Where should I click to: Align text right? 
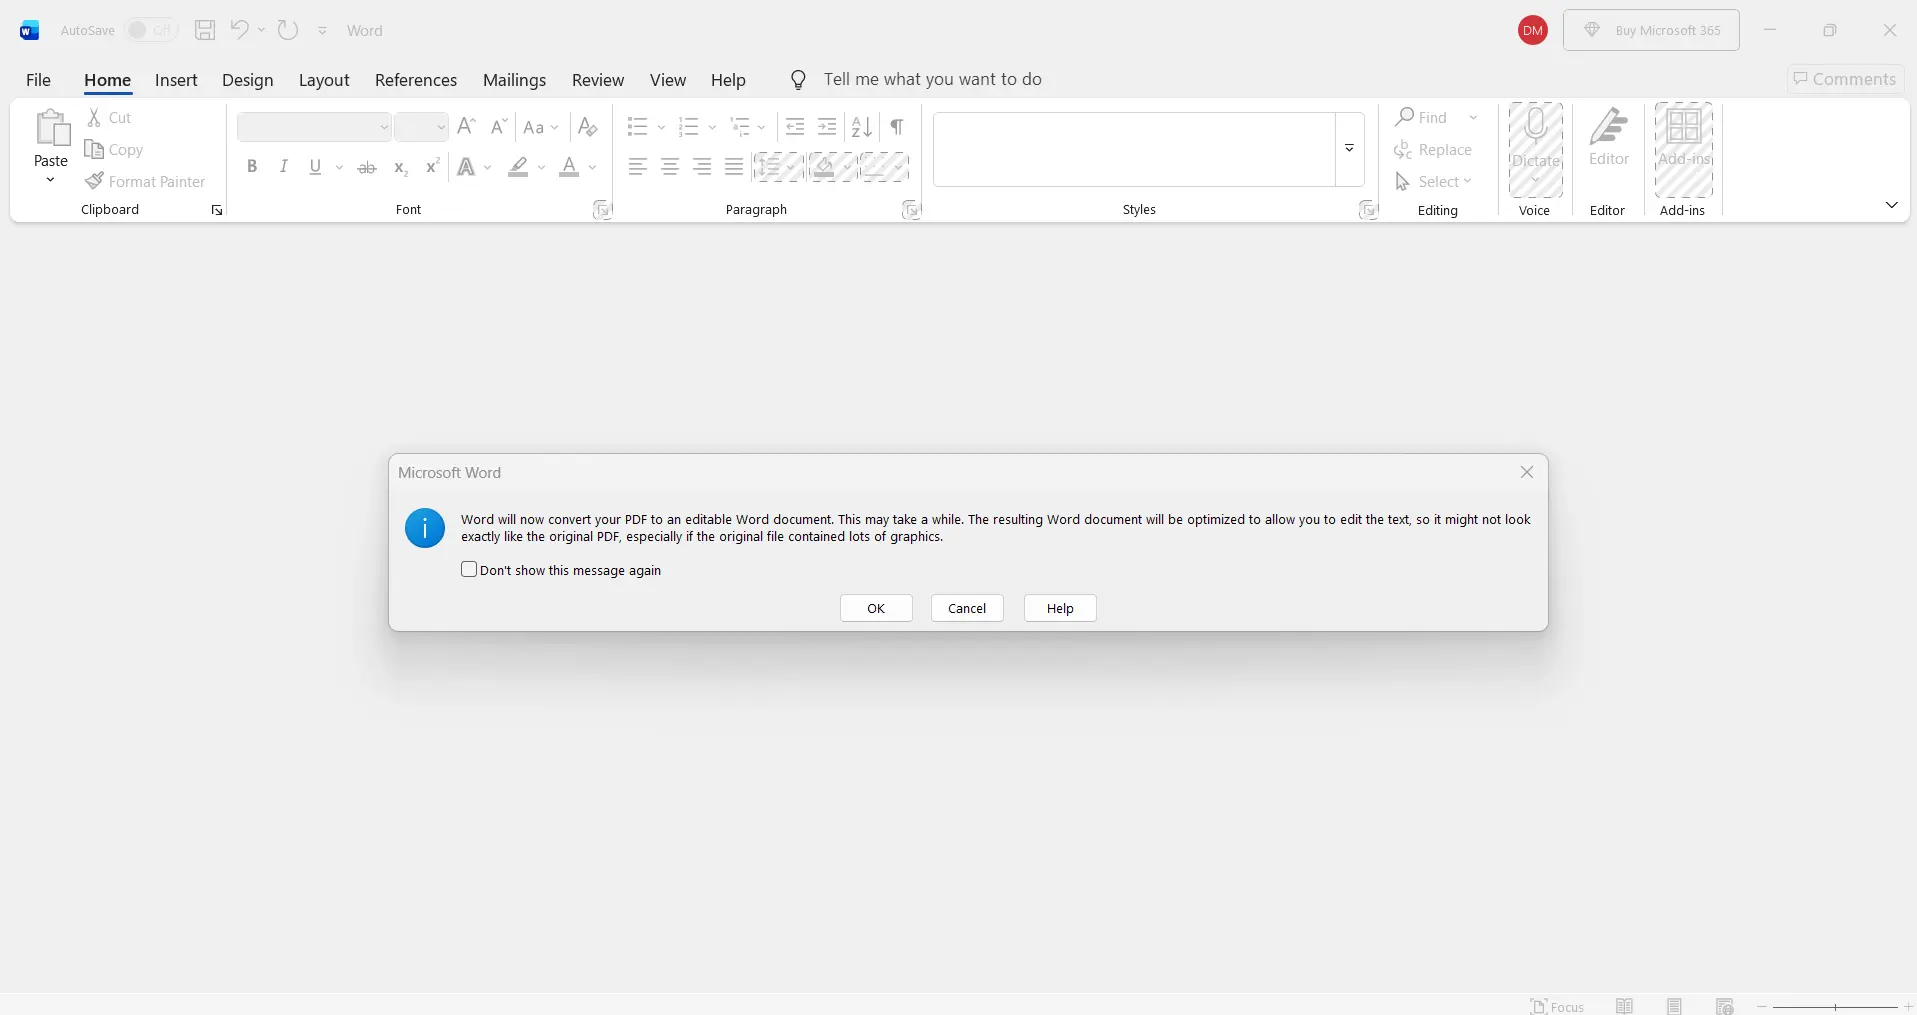pyautogui.click(x=702, y=167)
